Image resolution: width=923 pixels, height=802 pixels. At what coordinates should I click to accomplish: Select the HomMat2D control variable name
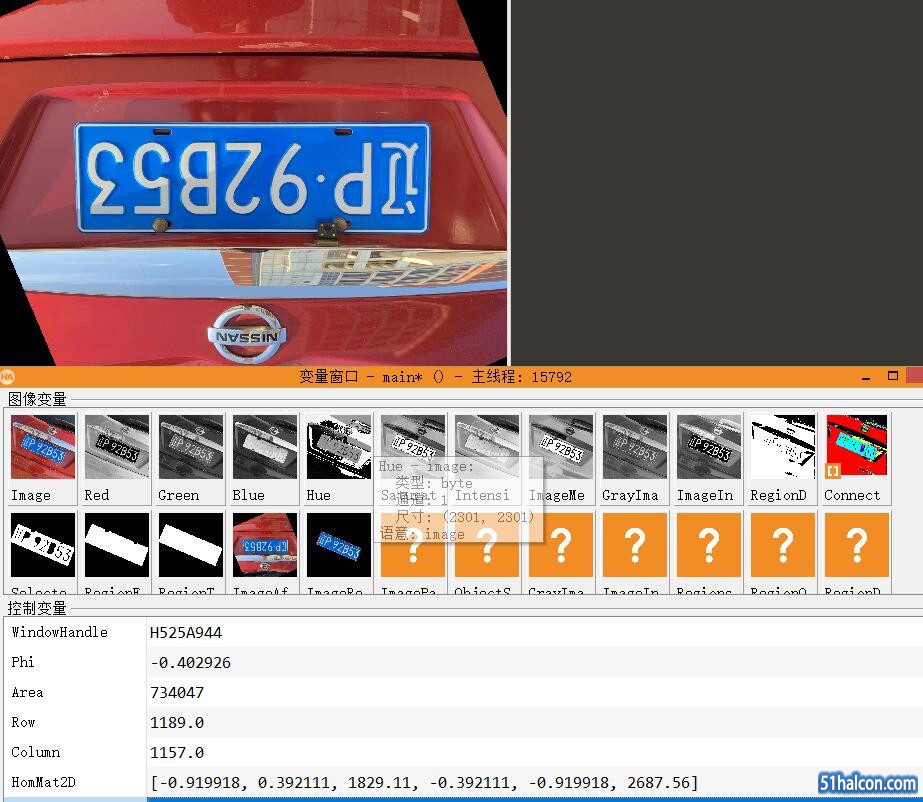[x=44, y=783]
